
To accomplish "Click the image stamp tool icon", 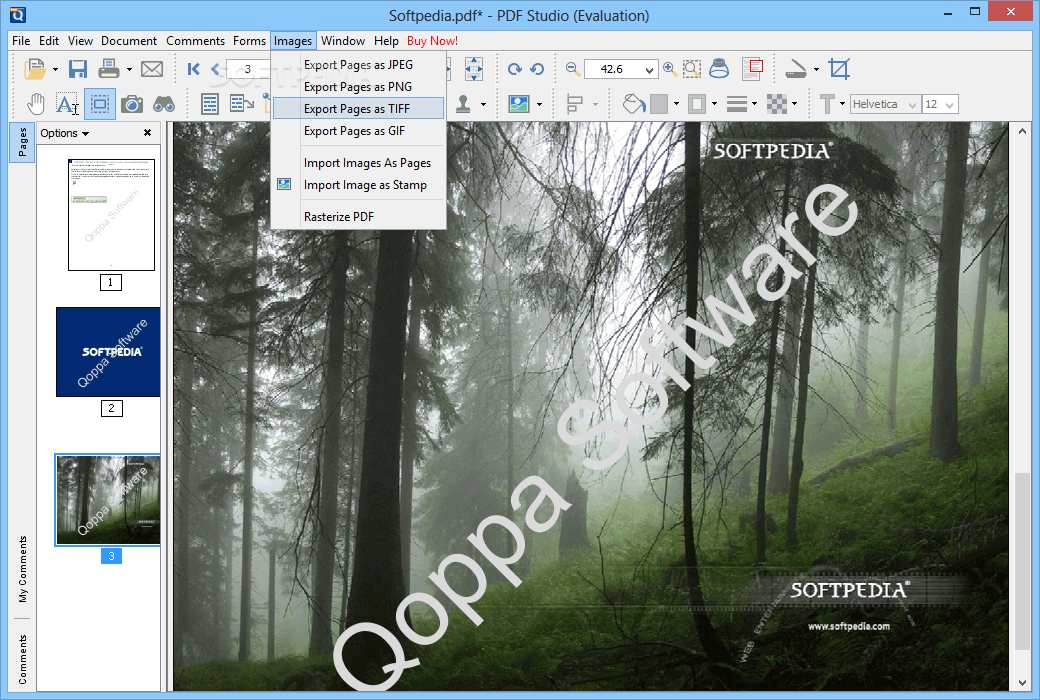I will coord(519,104).
